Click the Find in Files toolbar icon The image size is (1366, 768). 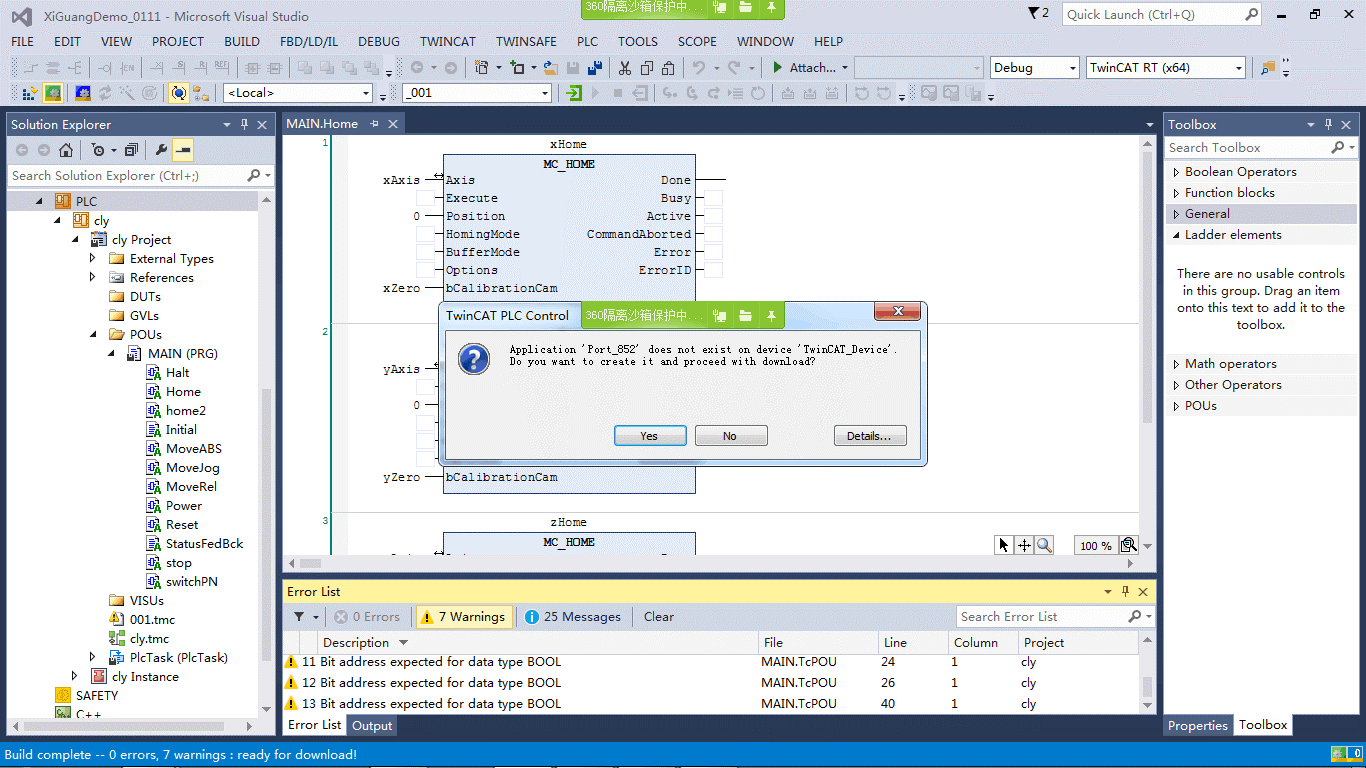coord(1268,68)
